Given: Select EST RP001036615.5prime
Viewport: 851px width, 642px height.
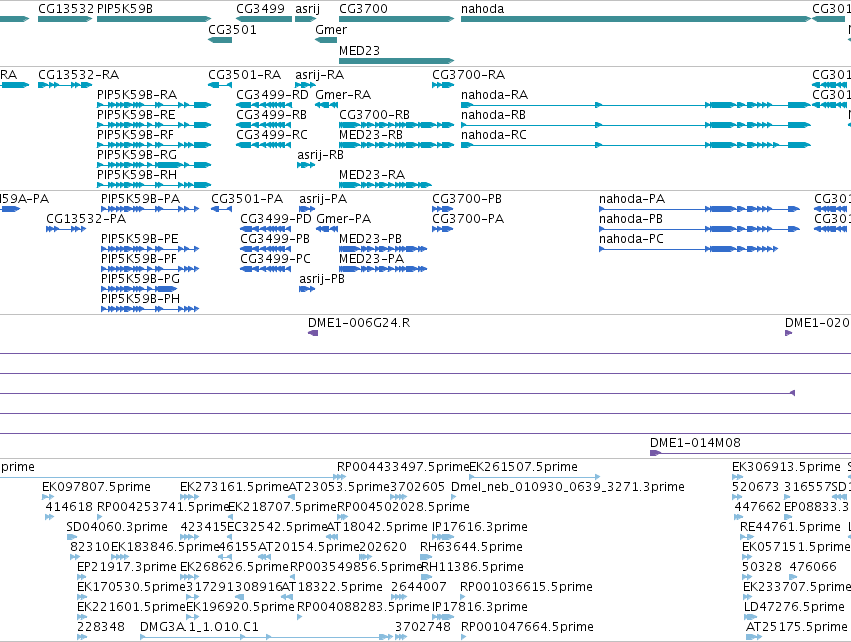Looking at the screenshot, I should coord(526,588).
